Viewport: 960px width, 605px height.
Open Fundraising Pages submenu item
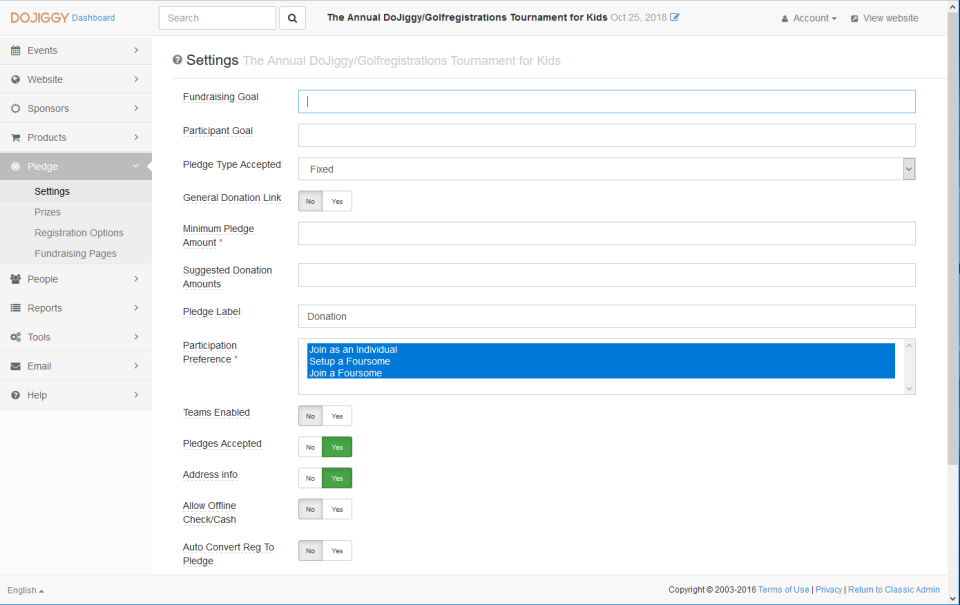[x=76, y=254]
